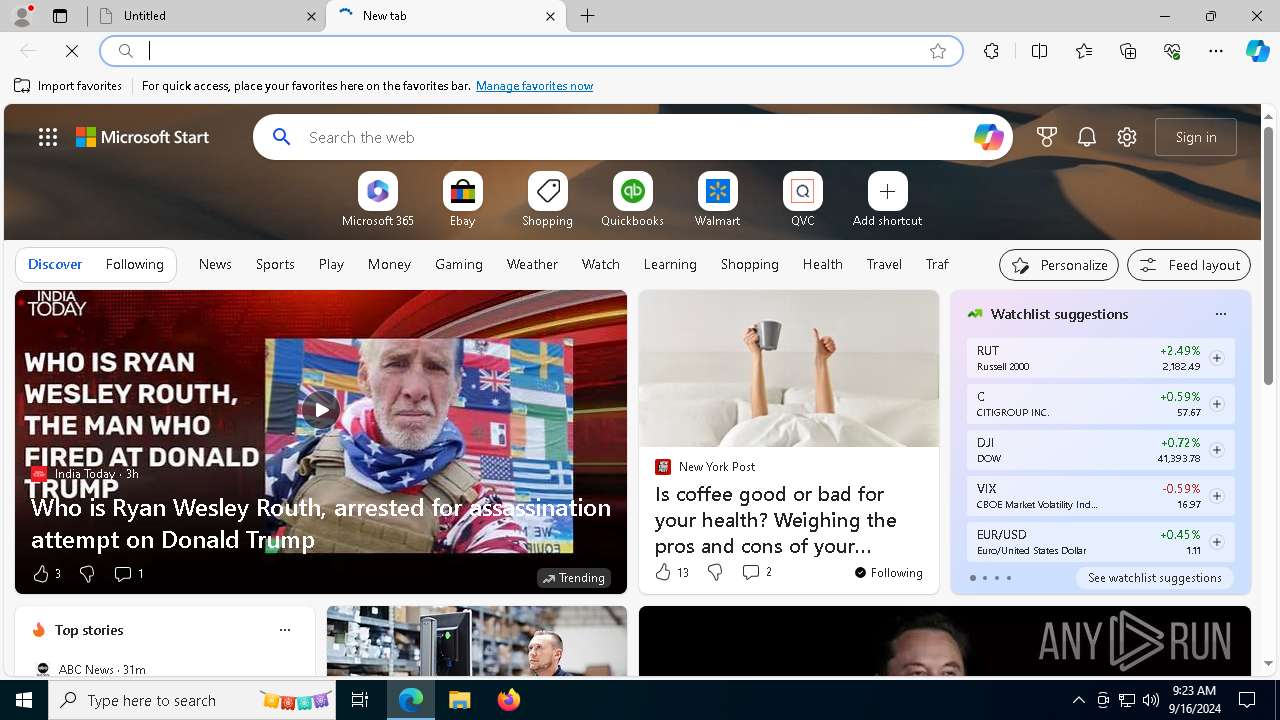Open Microsoft Rewards trophy icon

coord(1047,137)
